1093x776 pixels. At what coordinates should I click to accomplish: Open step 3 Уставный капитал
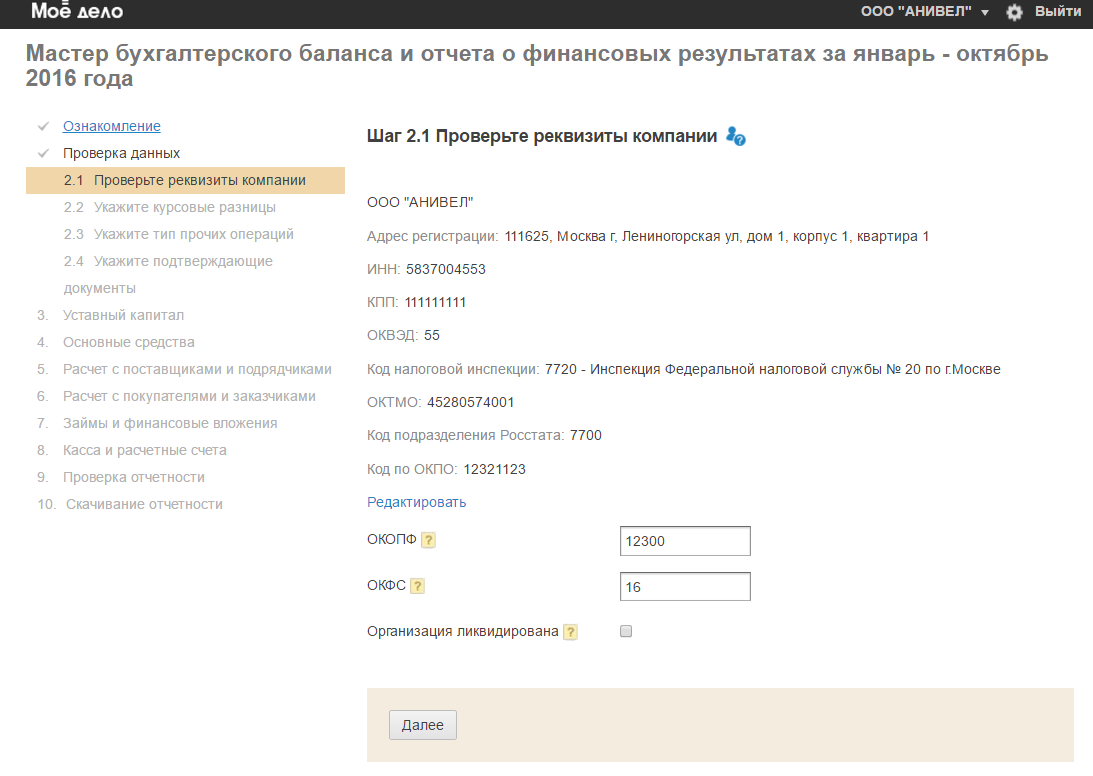click(x=123, y=315)
